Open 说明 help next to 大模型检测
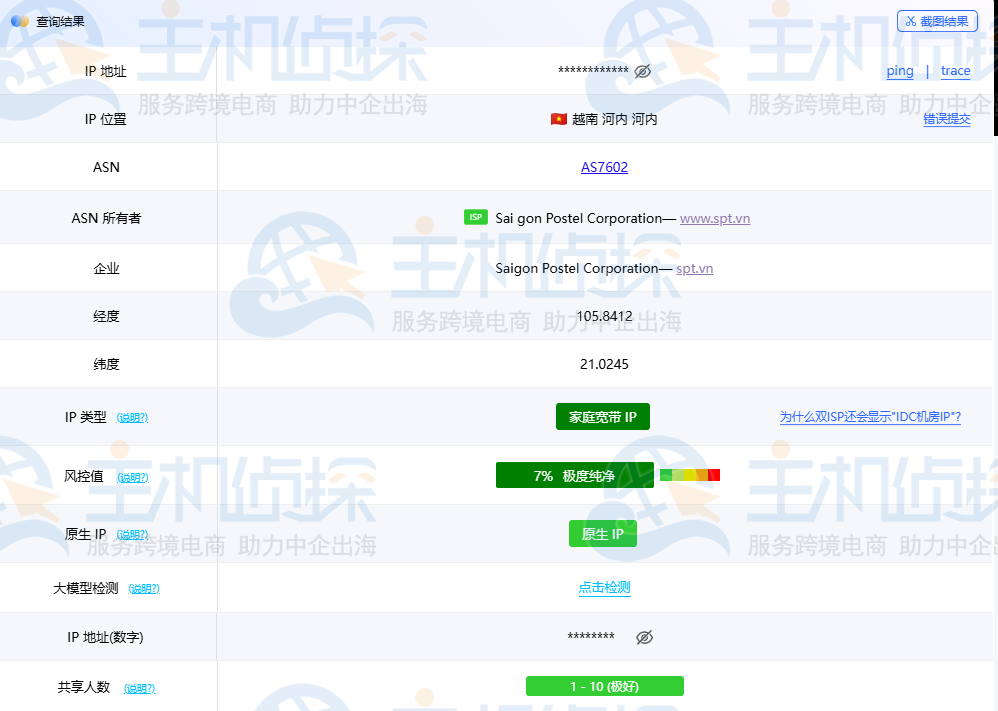998x711 pixels. pos(144,589)
